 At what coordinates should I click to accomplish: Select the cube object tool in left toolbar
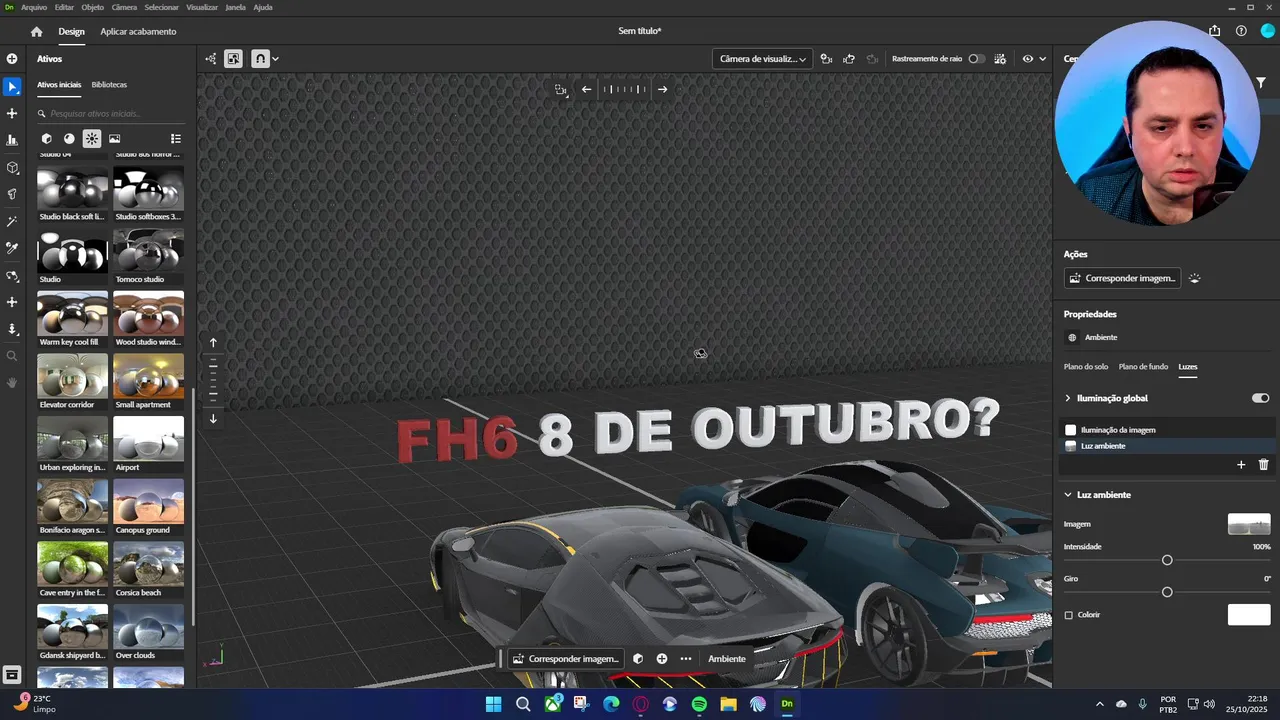click(x=12, y=168)
